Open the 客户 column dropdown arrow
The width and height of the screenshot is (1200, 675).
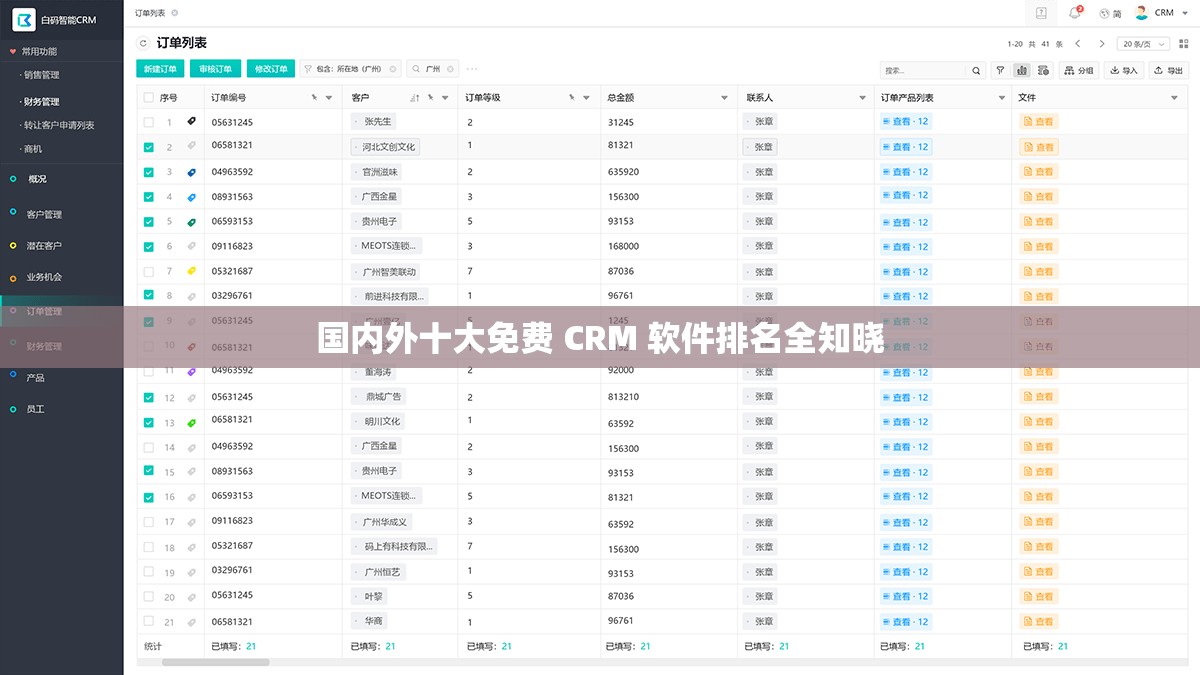pos(445,98)
